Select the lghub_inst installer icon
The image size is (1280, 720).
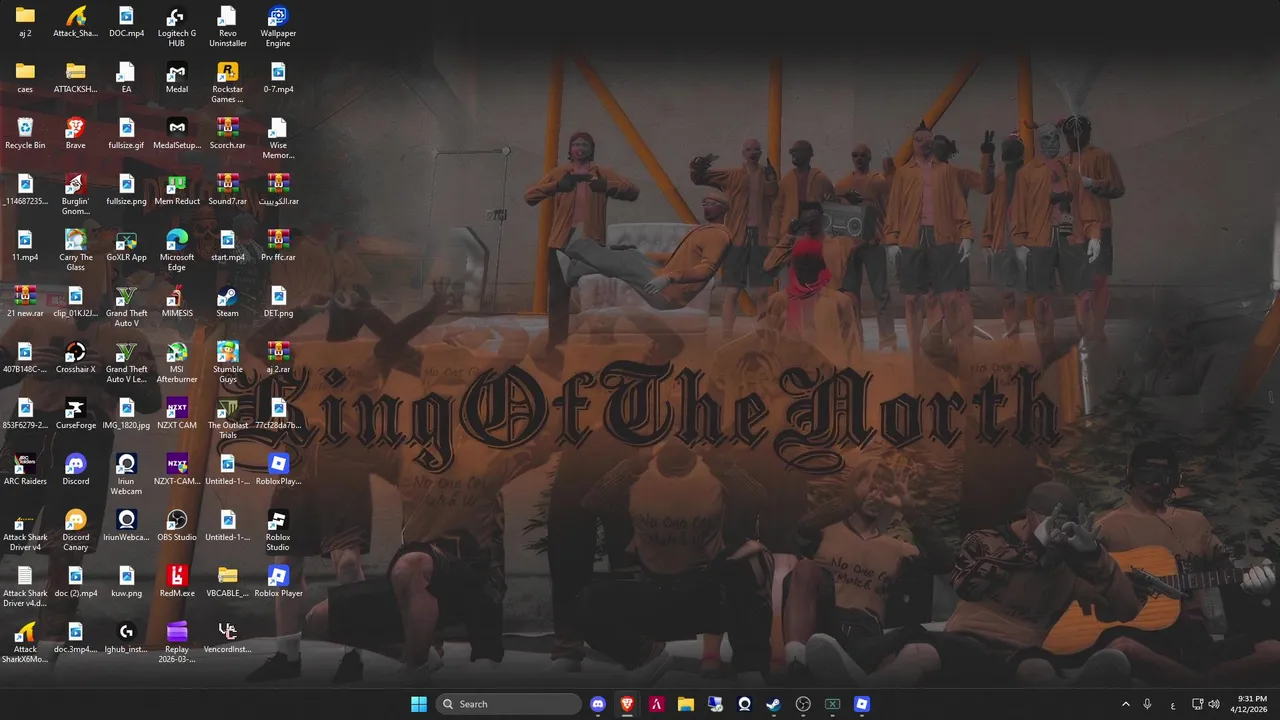click(x=126, y=638)
